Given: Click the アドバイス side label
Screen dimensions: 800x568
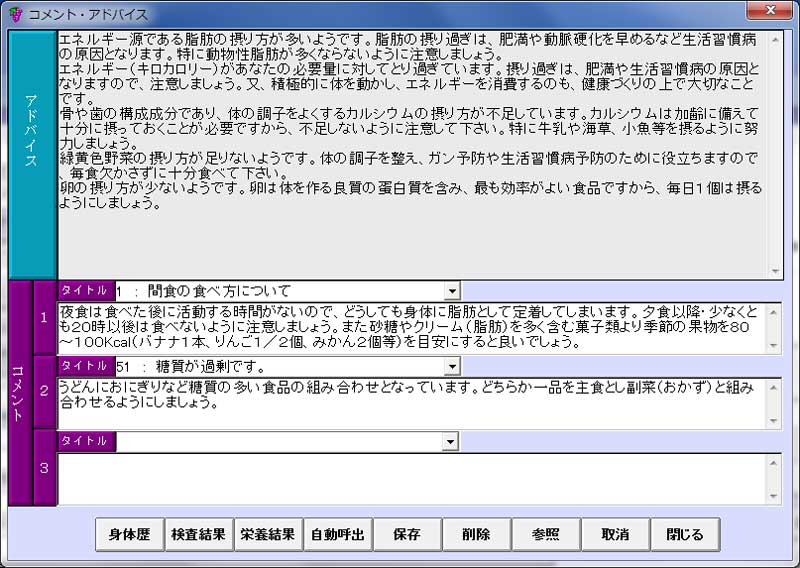Looking at the screenshot, I should (x=32, y=155).
